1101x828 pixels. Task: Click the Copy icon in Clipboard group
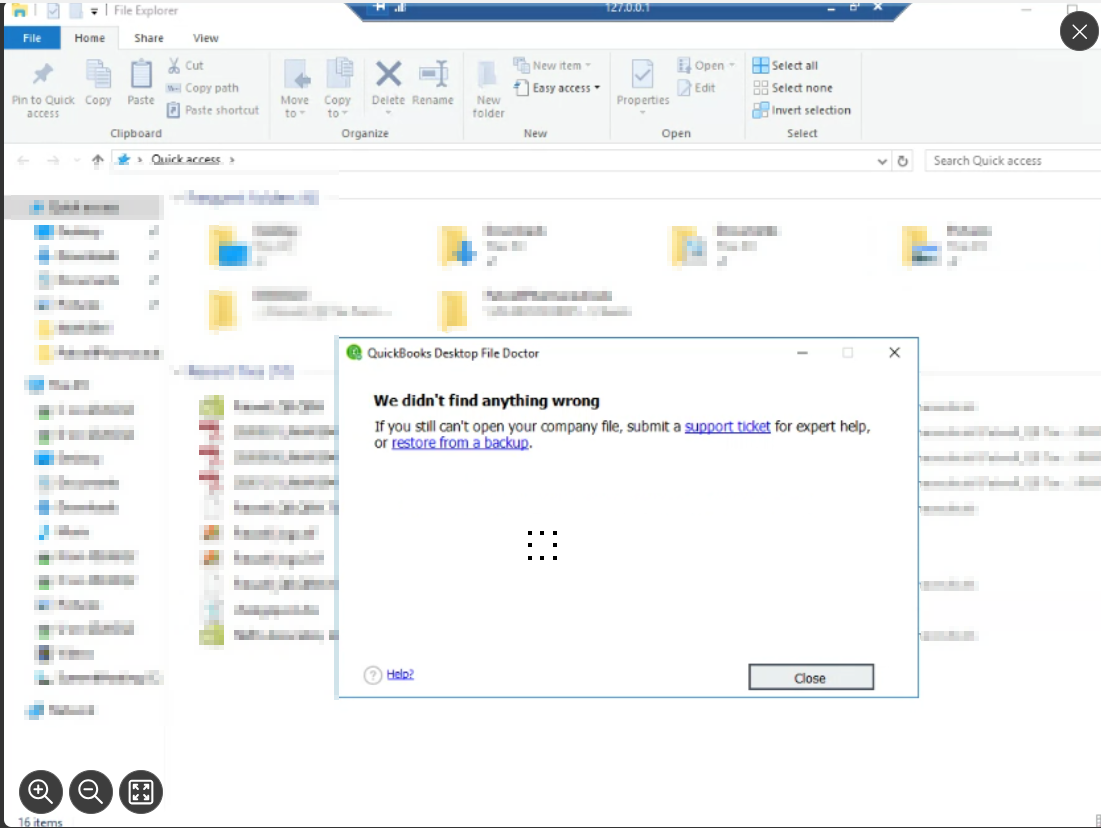pyautogui.click(x=98, y=74)
